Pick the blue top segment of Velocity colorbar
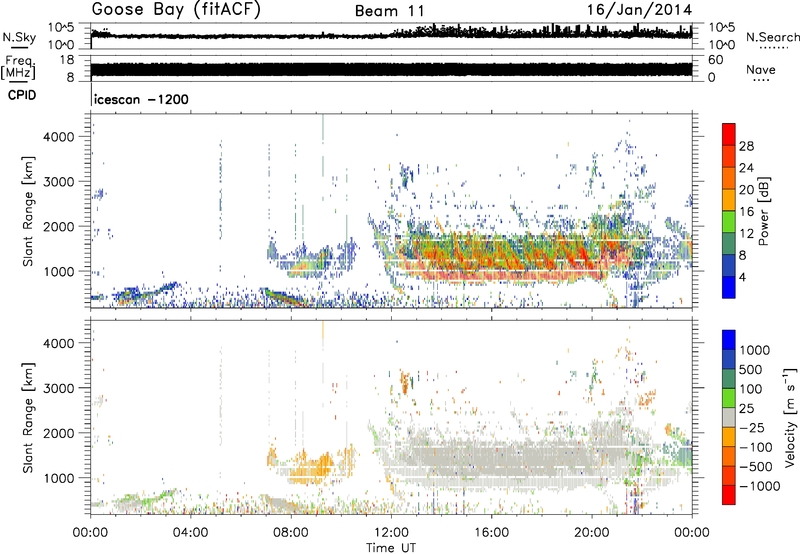The image size is (800, 554). click(x=729, y=339)
